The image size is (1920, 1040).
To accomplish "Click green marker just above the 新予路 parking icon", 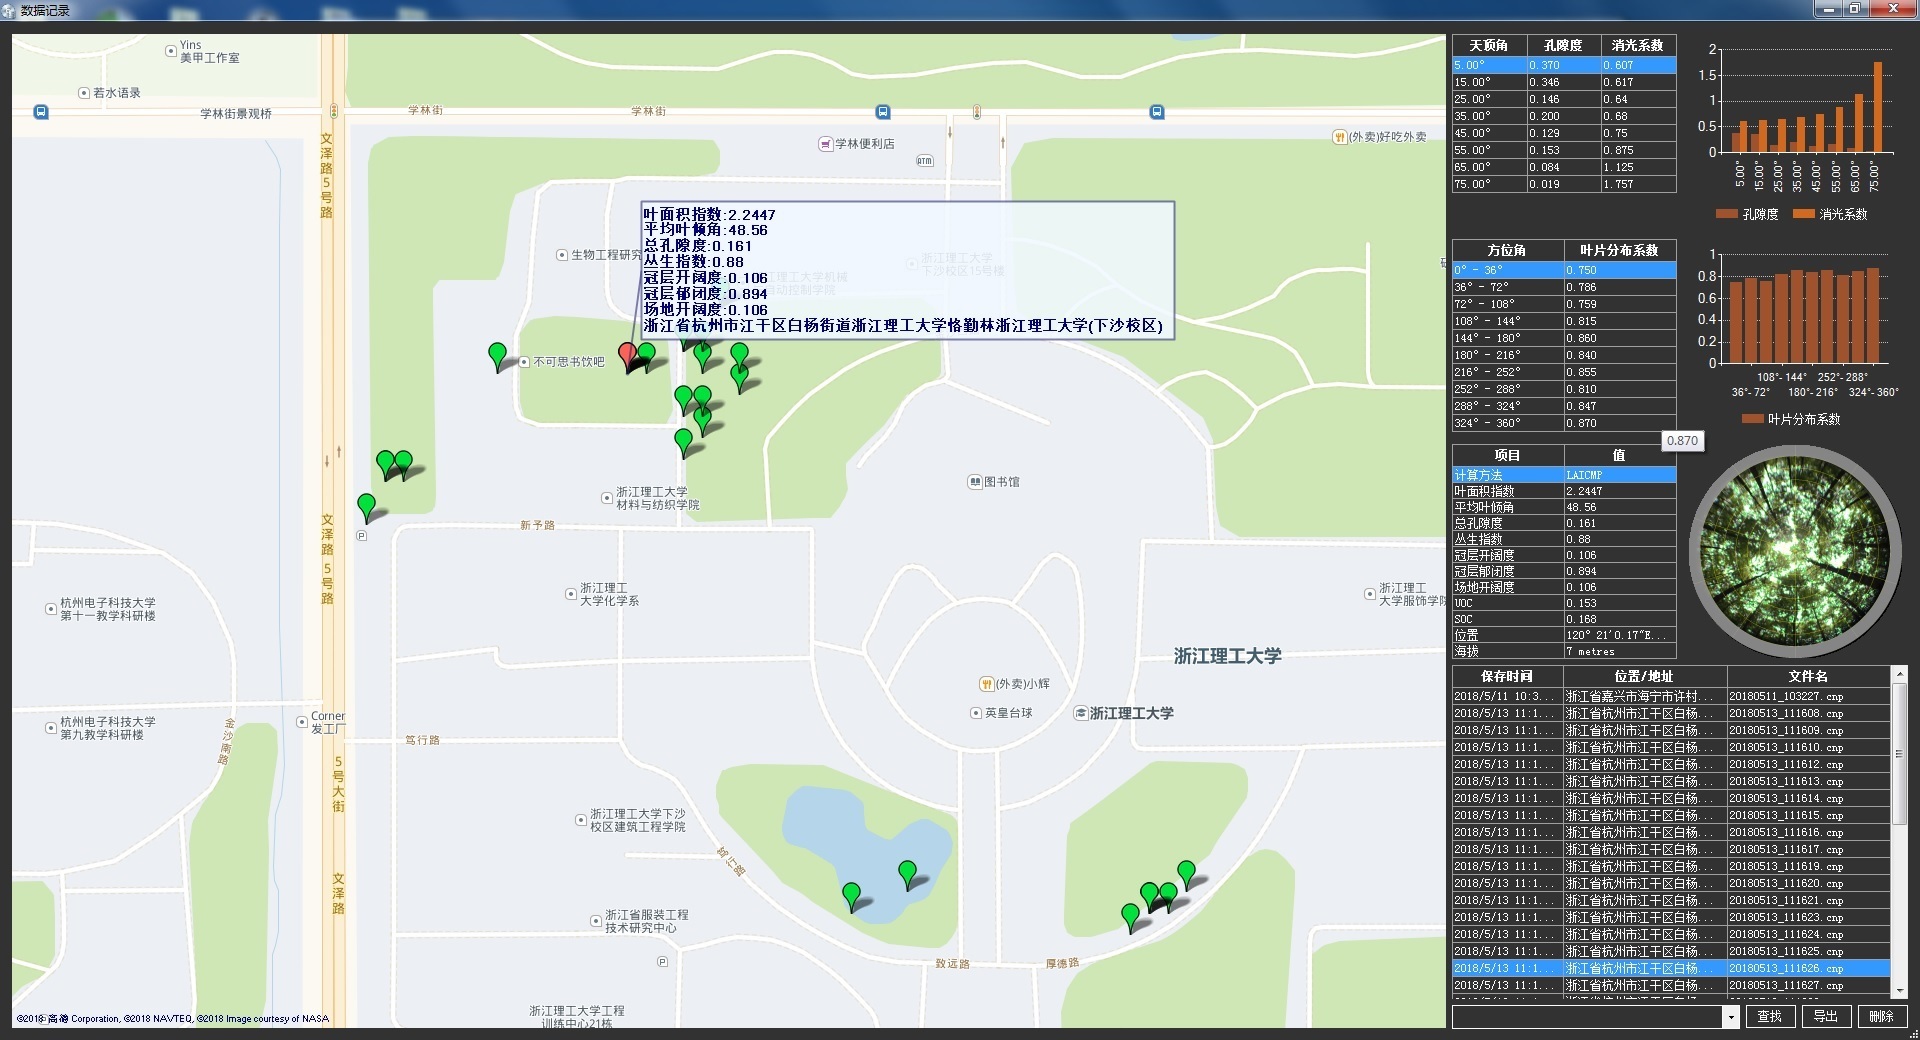I will pyautogui.click(x=366, y=506).
